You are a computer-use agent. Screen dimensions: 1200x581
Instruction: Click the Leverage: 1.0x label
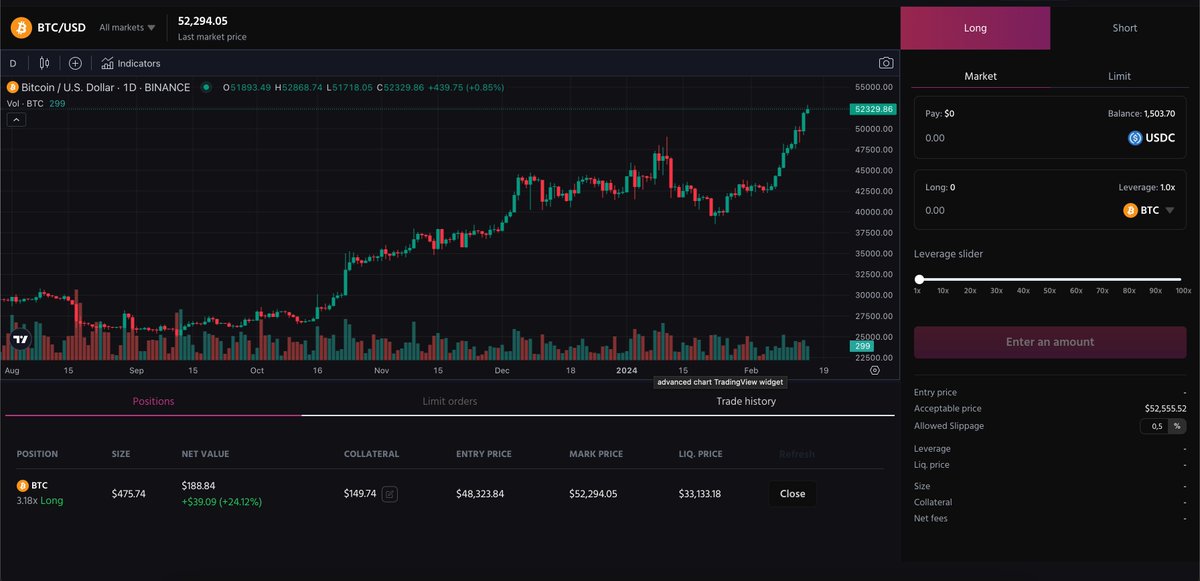pyautogui.click(x=1146, y=187)
